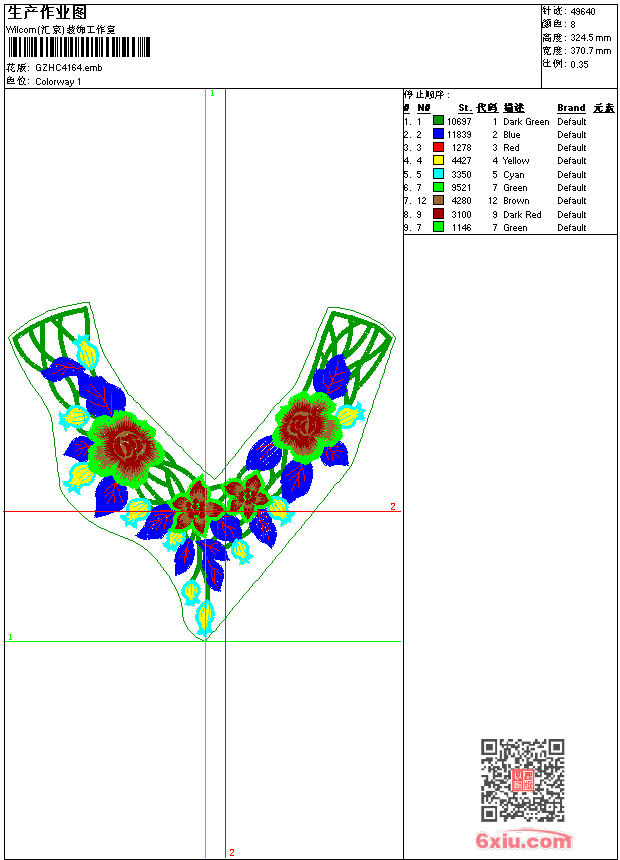Select stitch count 1146

click(461, 228)
